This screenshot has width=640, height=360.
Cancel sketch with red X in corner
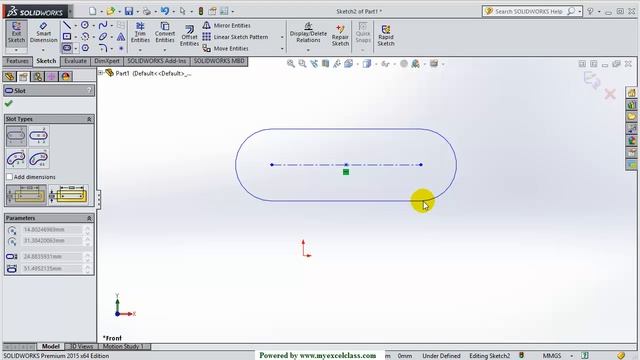click(x=610, y=94)
